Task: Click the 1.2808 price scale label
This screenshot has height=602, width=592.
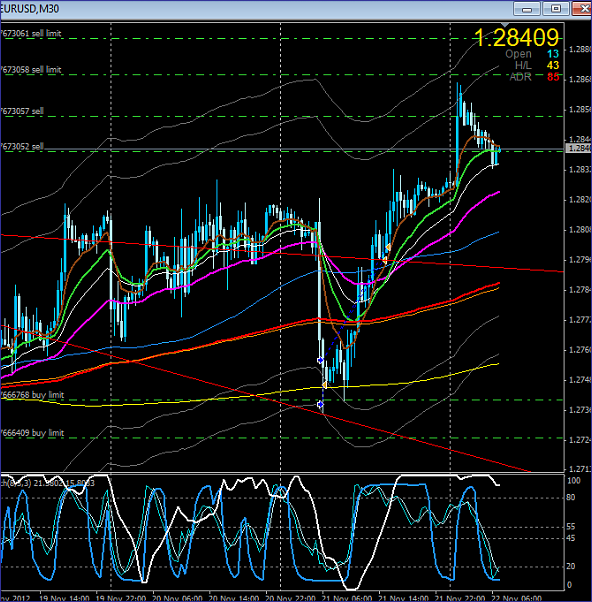Action: (580, 230)
